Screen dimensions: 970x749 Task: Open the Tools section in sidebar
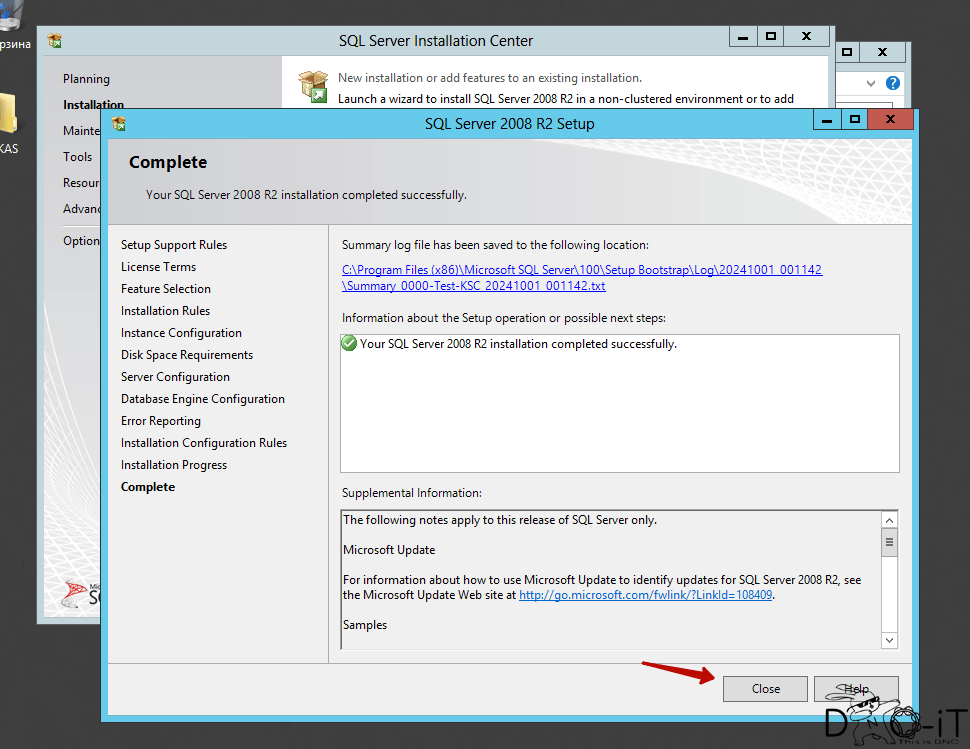coord(77,156)
